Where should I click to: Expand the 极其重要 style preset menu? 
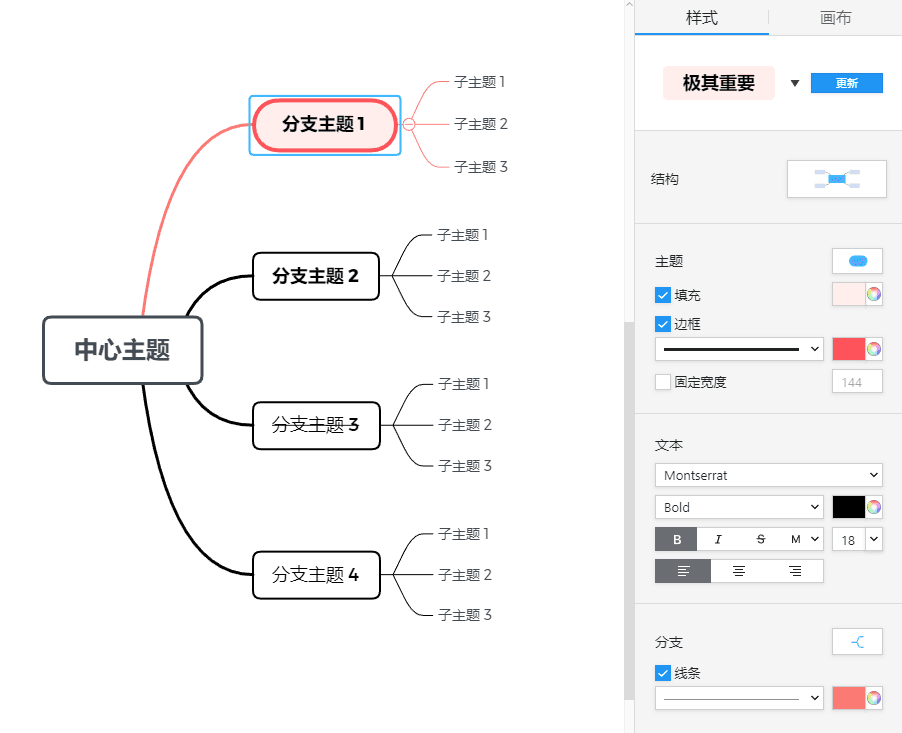click(795, 83)
